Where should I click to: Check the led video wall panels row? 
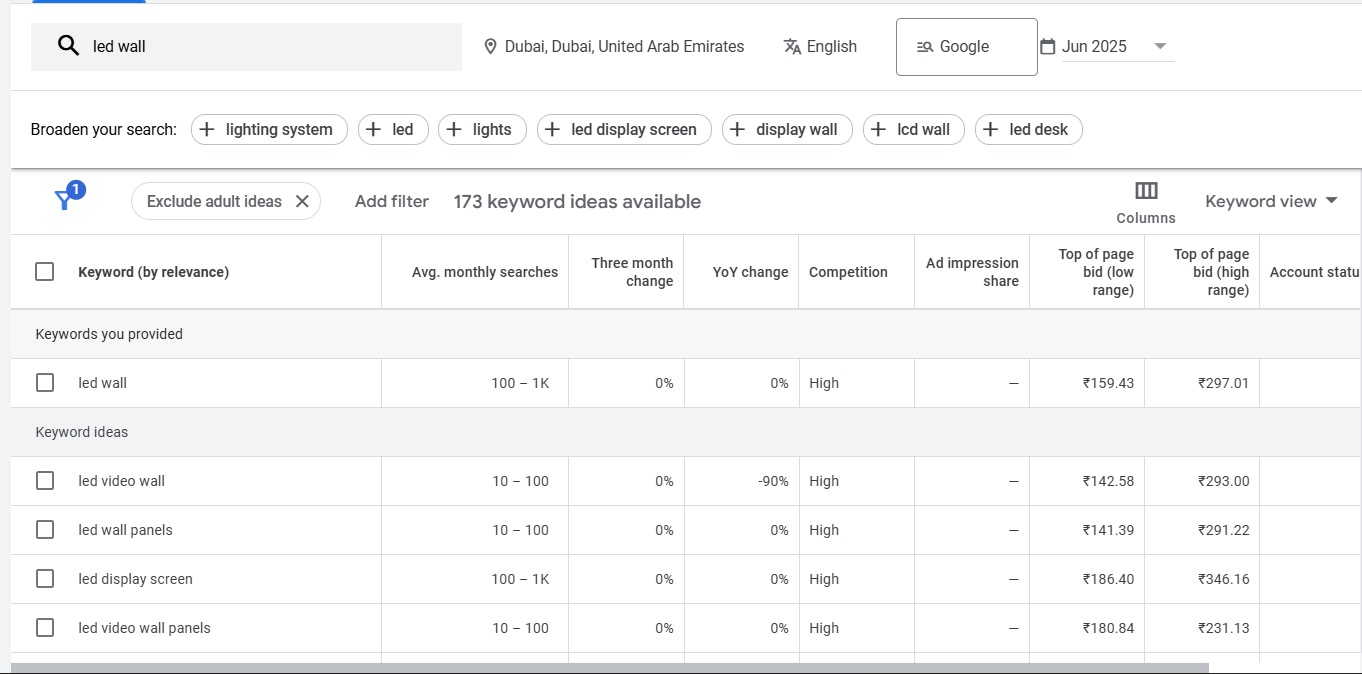pyautogui.click(x=45, y=628)
